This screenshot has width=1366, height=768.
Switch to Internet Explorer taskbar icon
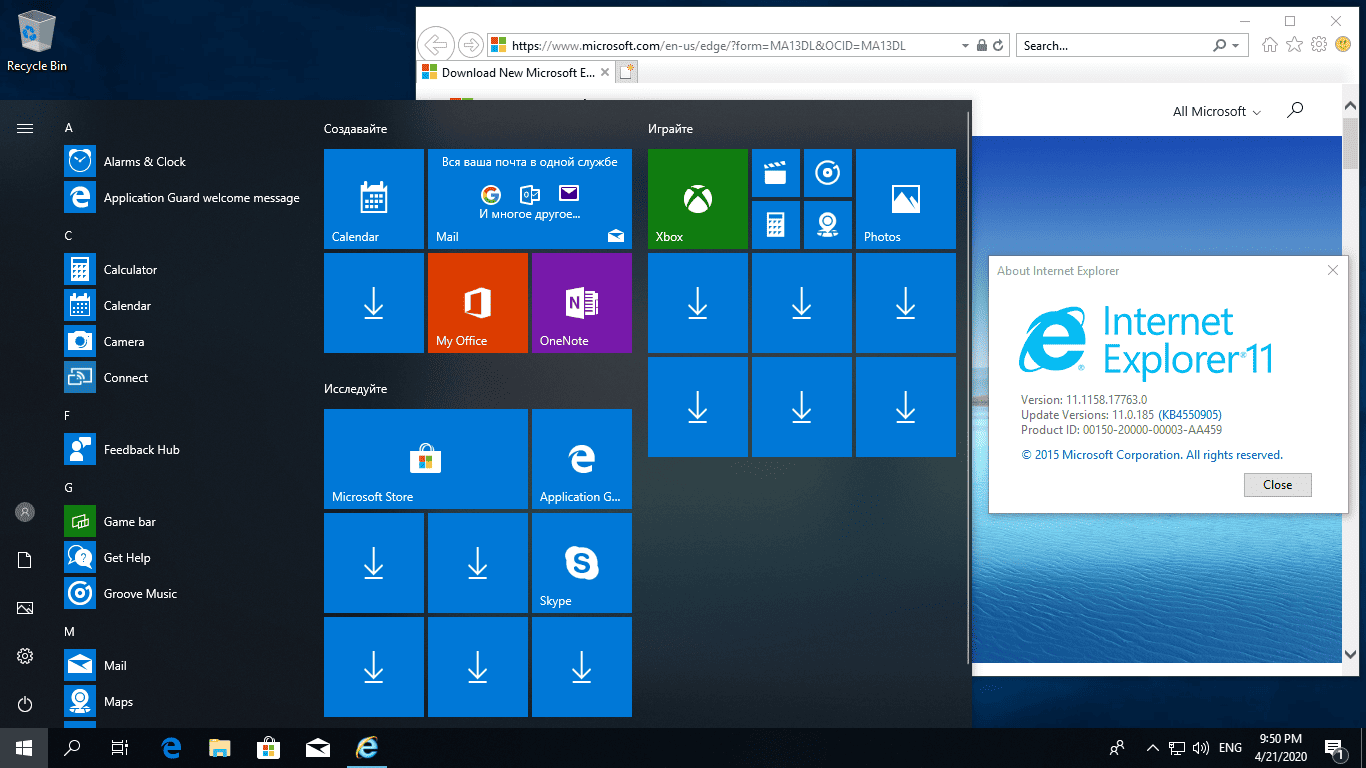coord(367,748)
